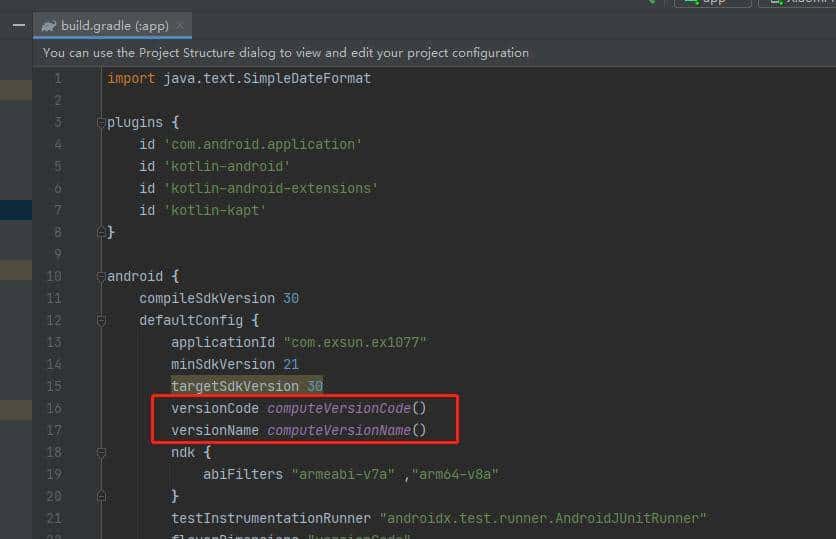Click the Project Structure notification banner text

click(x=286, y=53)
